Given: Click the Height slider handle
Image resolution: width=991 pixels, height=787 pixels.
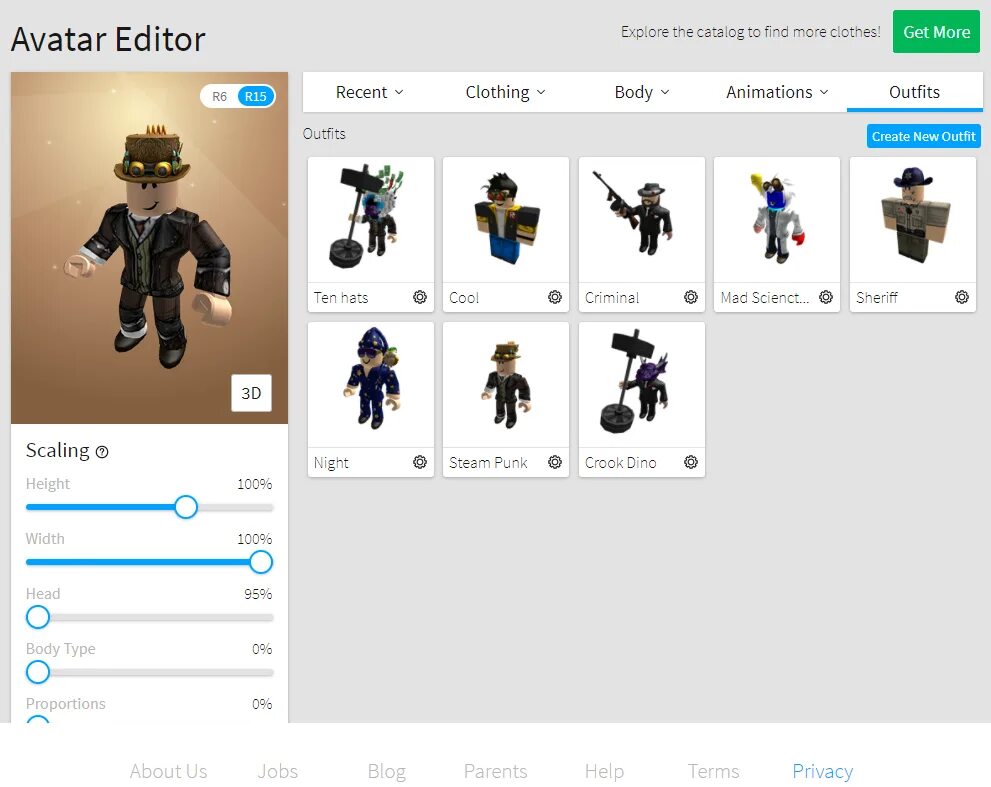Looking at the screenshot, I should coord(186,507).
